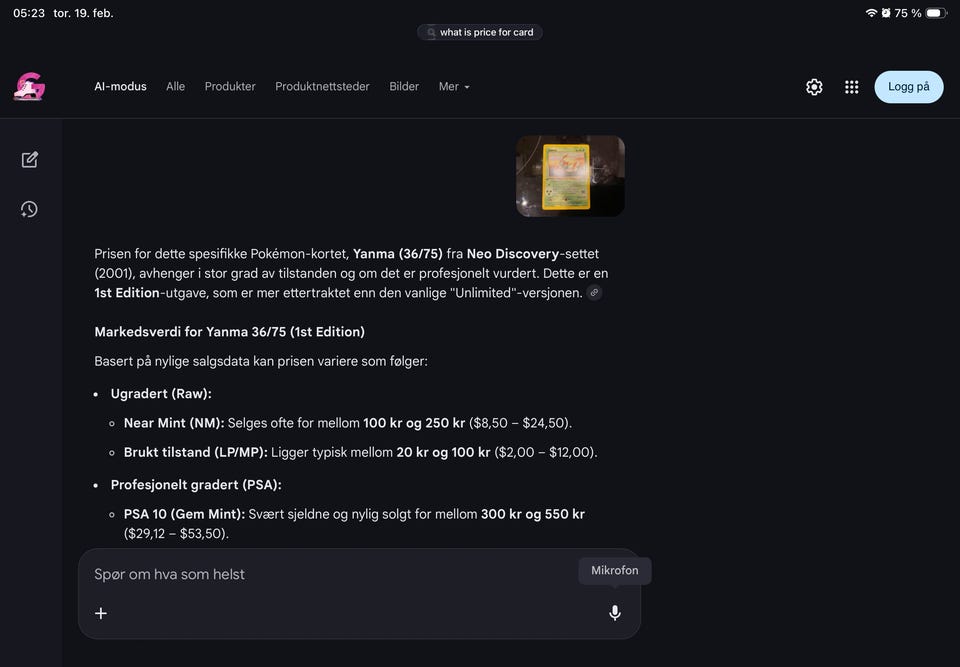
Task: Switch to the Bilder tab
Action: 404,86
